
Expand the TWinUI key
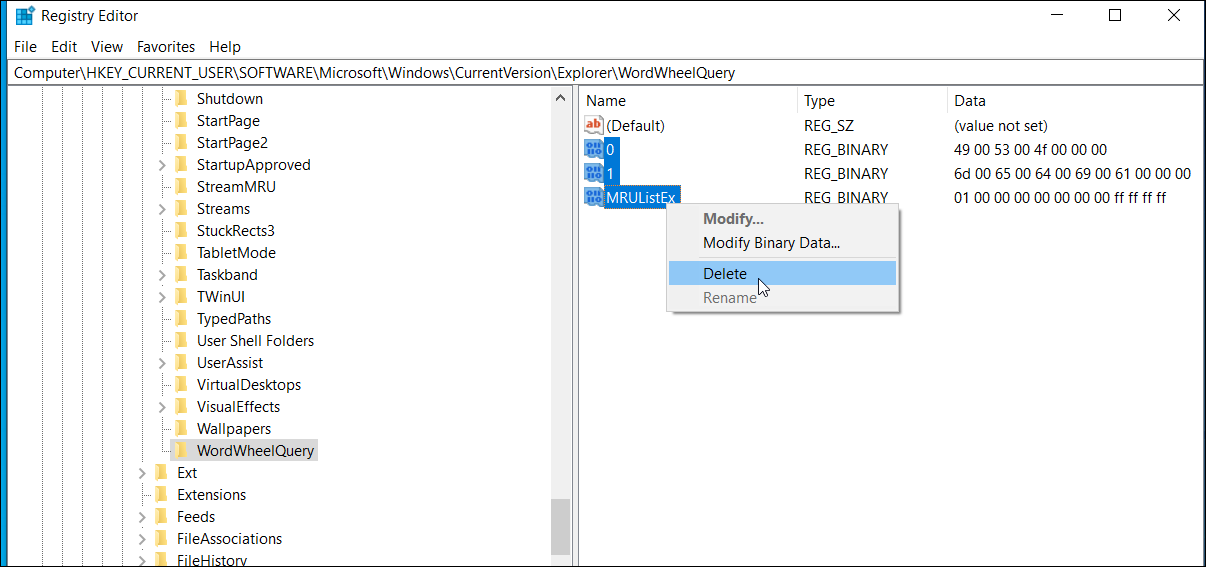coord(162,297)
